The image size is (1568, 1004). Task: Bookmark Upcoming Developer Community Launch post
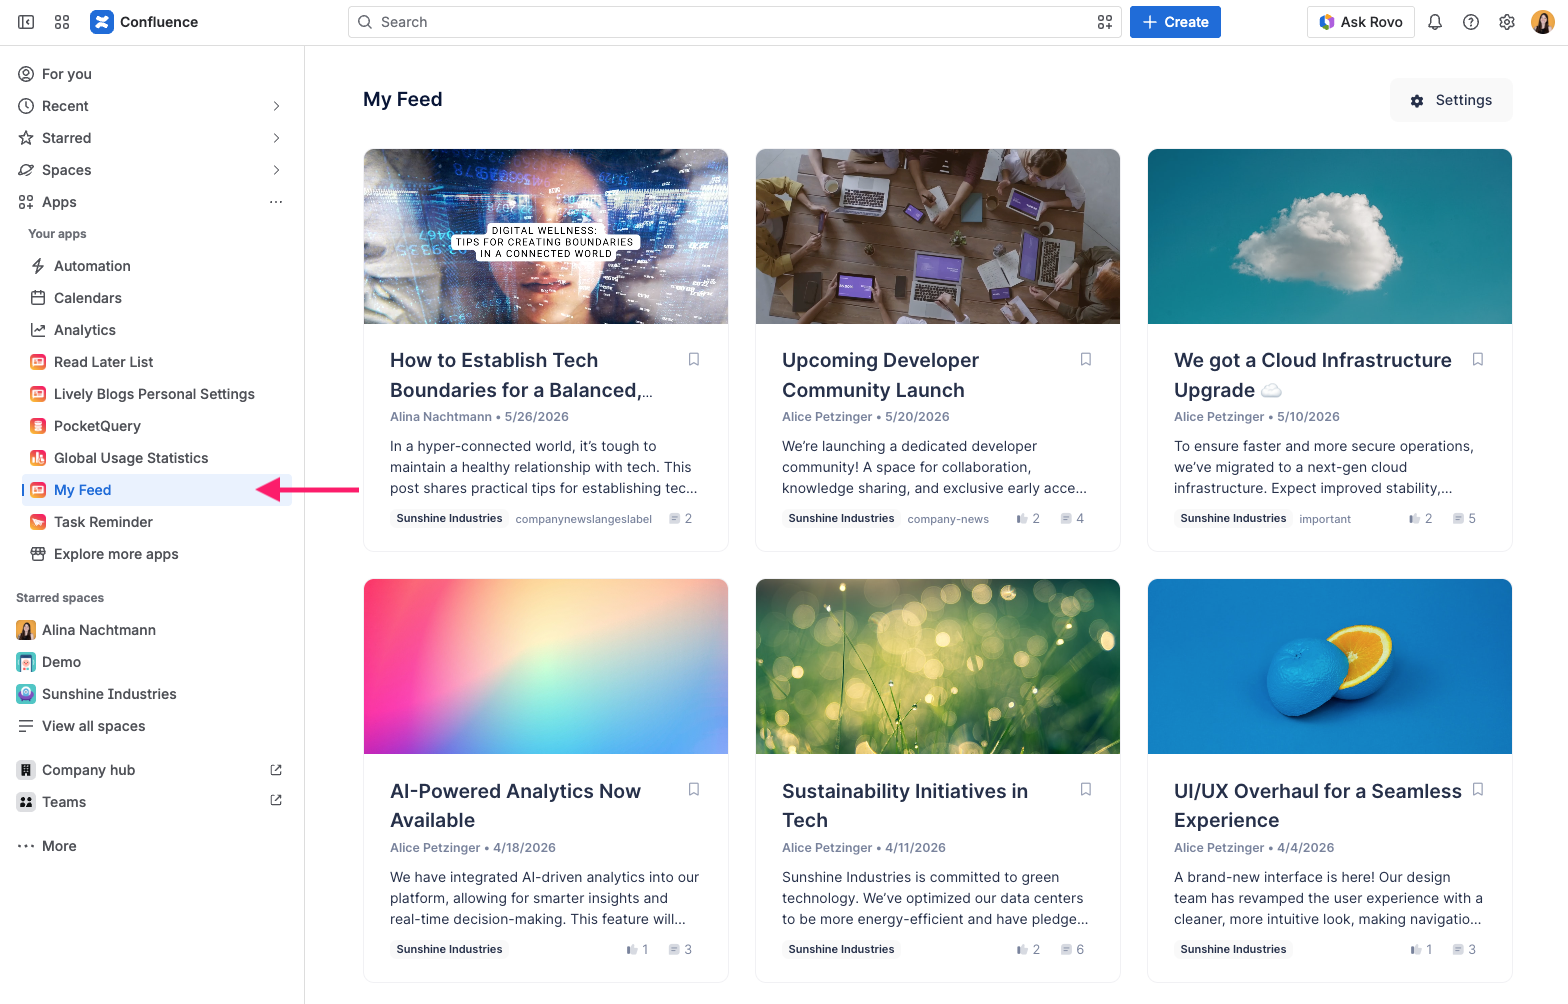click(x=1086, y=359)
